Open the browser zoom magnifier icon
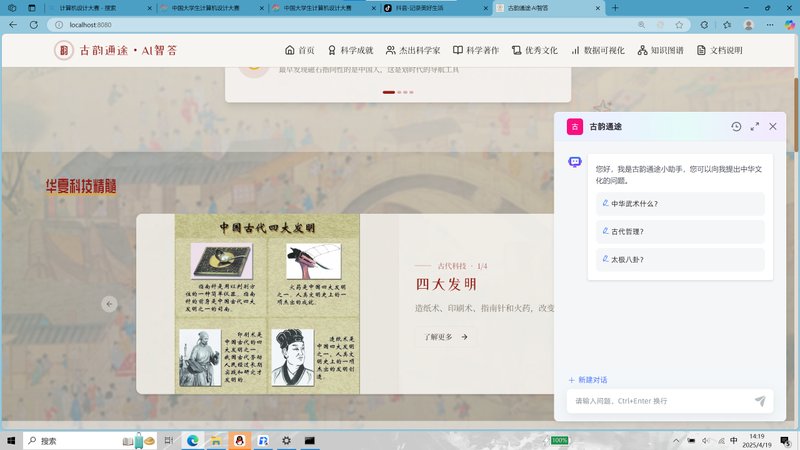 point(641,24)
